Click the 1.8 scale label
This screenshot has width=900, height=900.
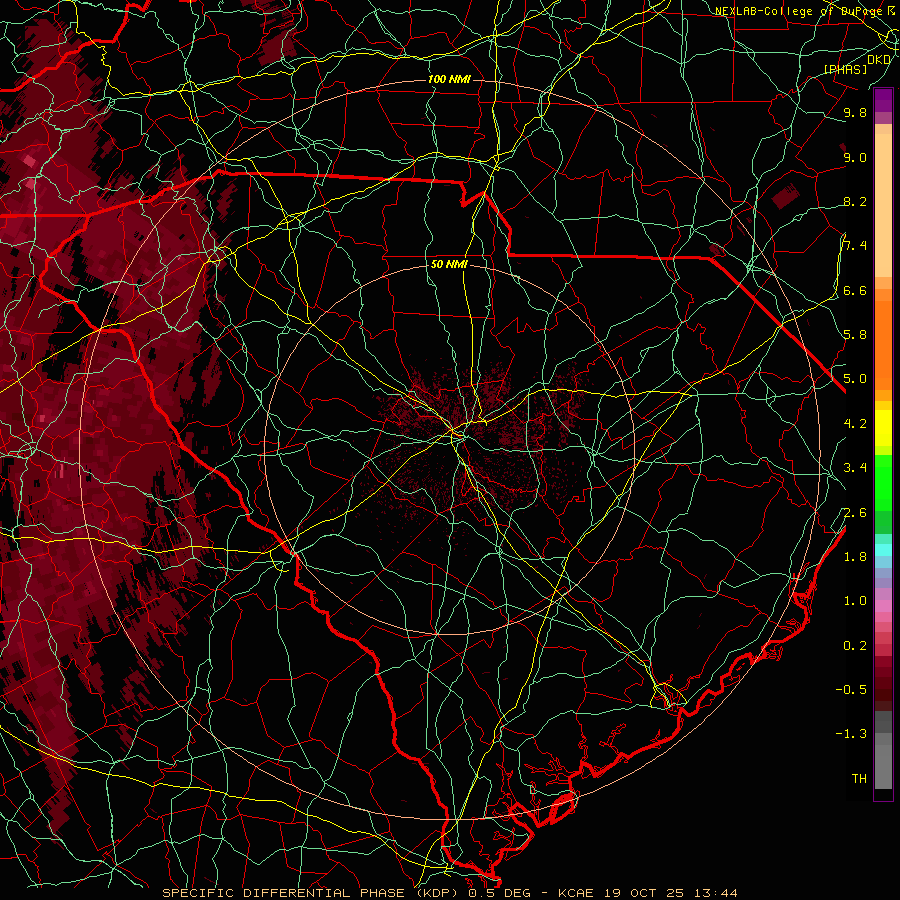855,557
